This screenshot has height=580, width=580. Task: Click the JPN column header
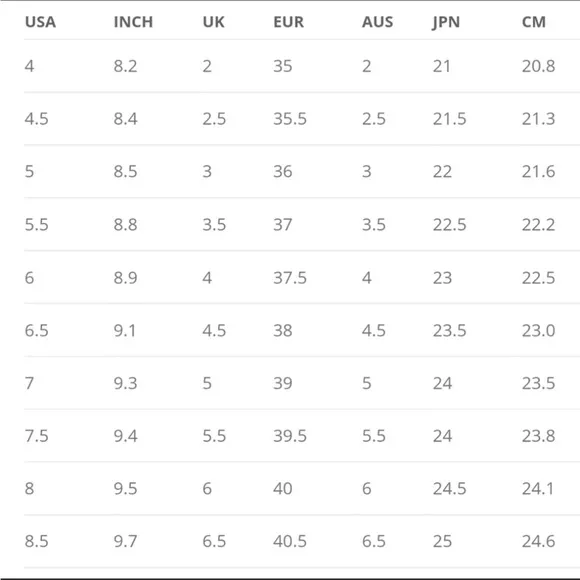(x=446, y=22)
